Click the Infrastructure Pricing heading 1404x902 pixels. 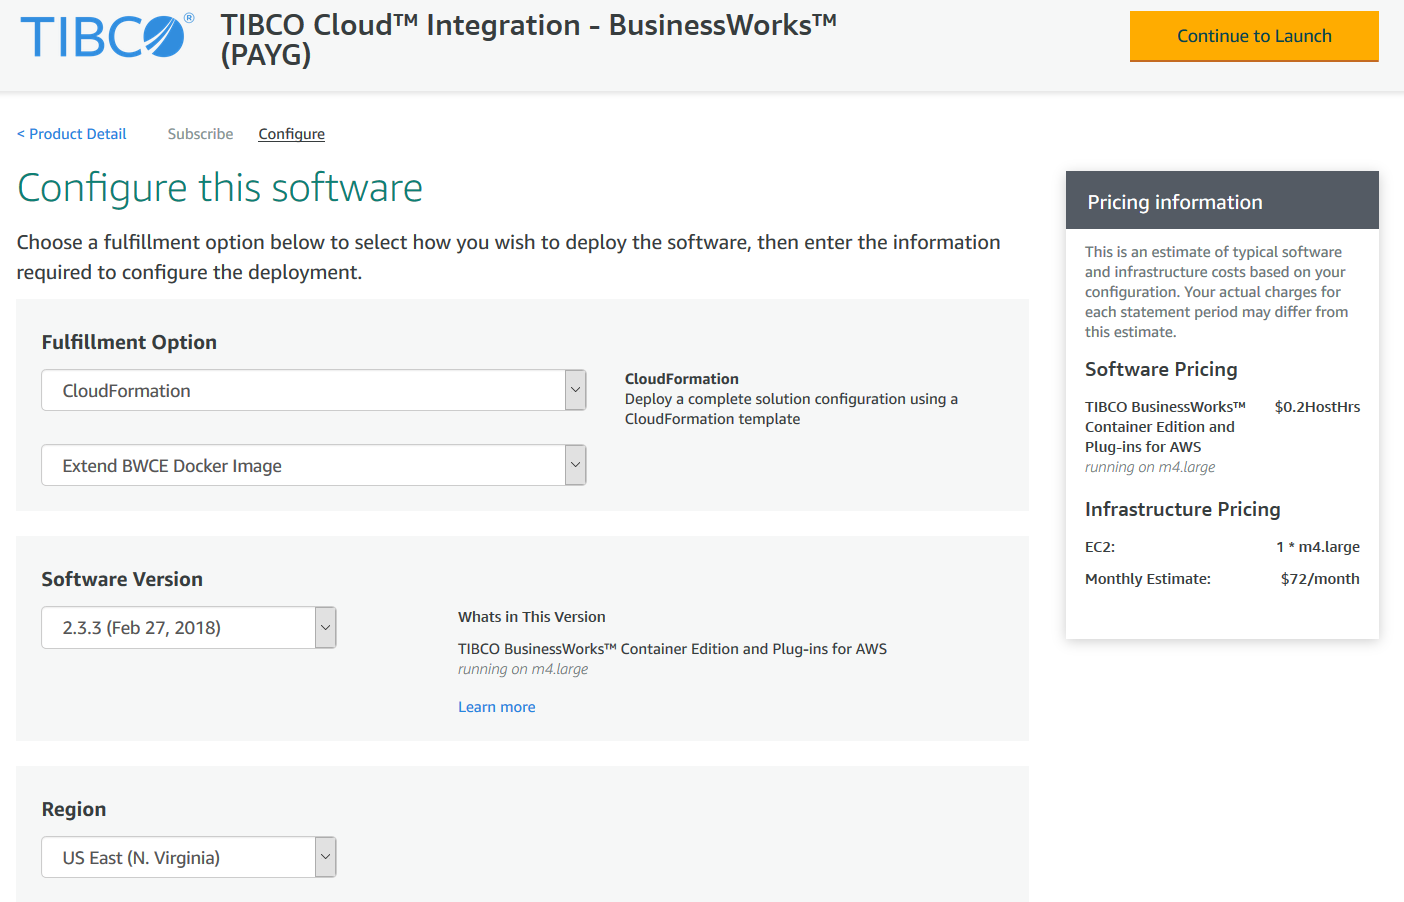pyautogui.click(x=1182, y=509)
